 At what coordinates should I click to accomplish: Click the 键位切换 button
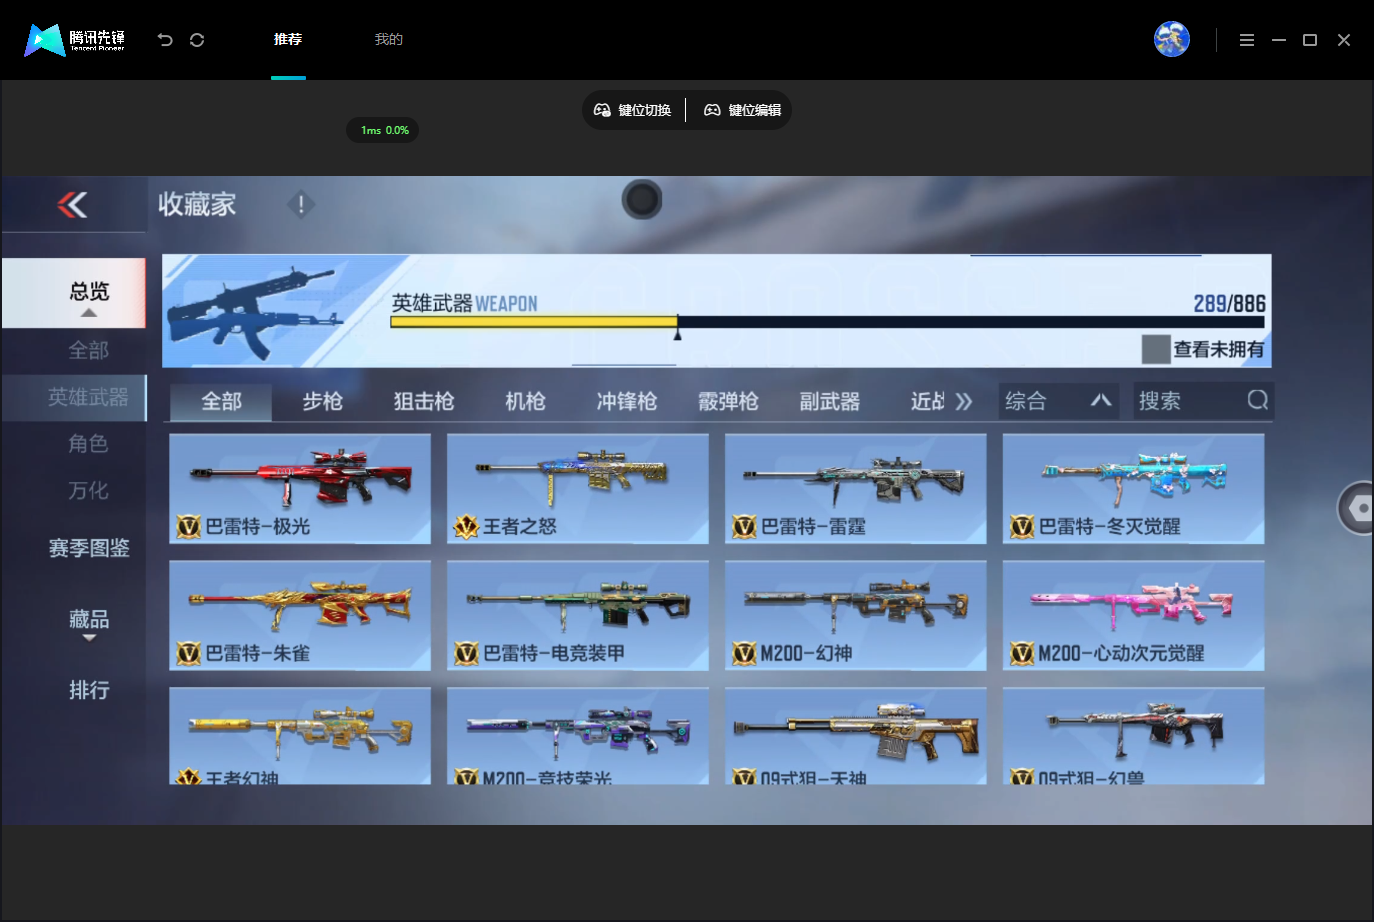[x=633, y=110]
